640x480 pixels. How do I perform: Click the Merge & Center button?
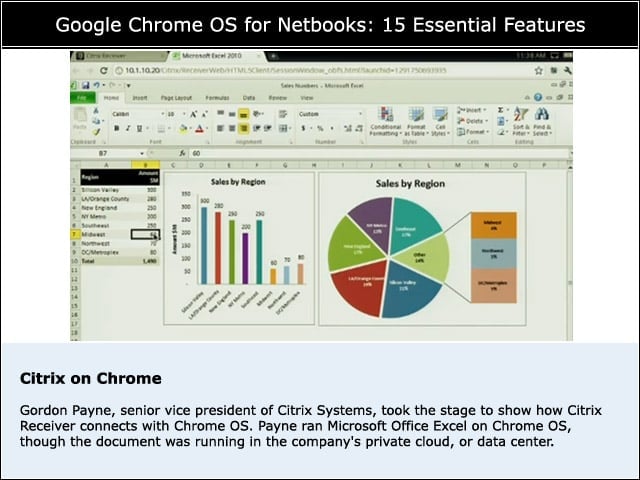[x=284, y=128]
